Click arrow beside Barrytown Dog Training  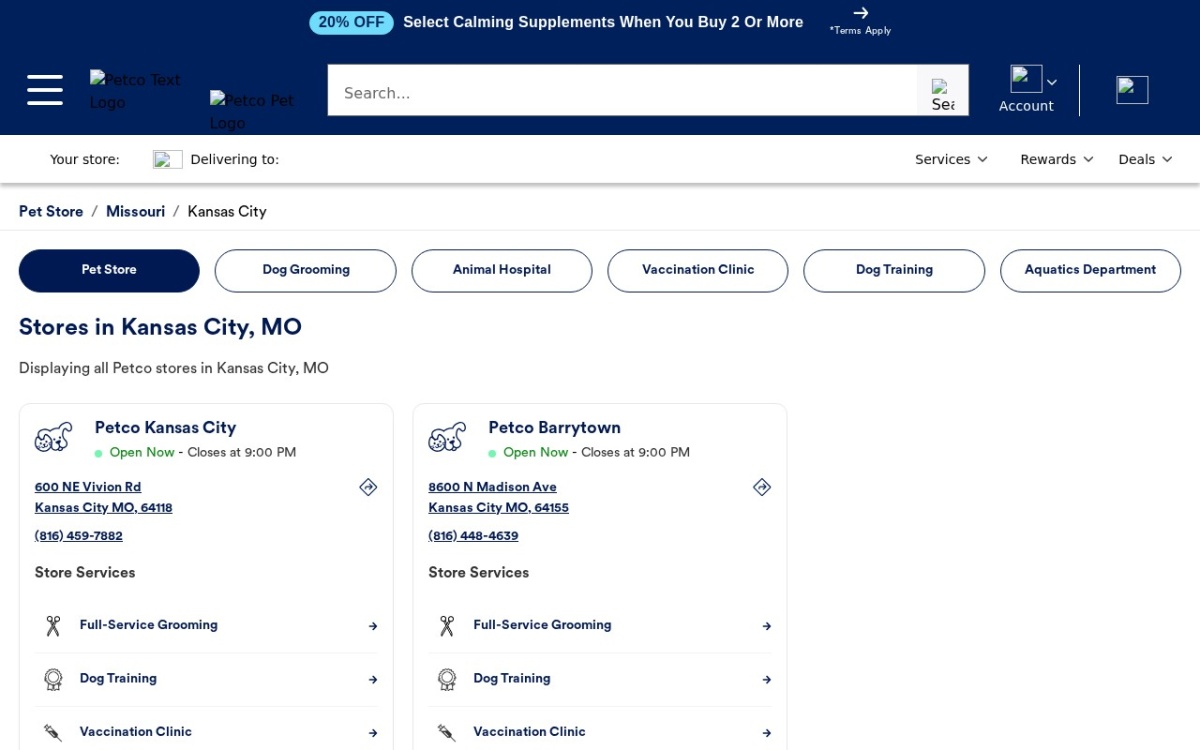[767, 679]
